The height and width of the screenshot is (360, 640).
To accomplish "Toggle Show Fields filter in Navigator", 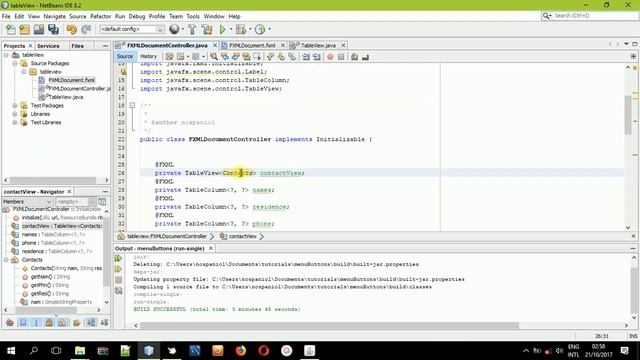I will click(x=23, y=323).
